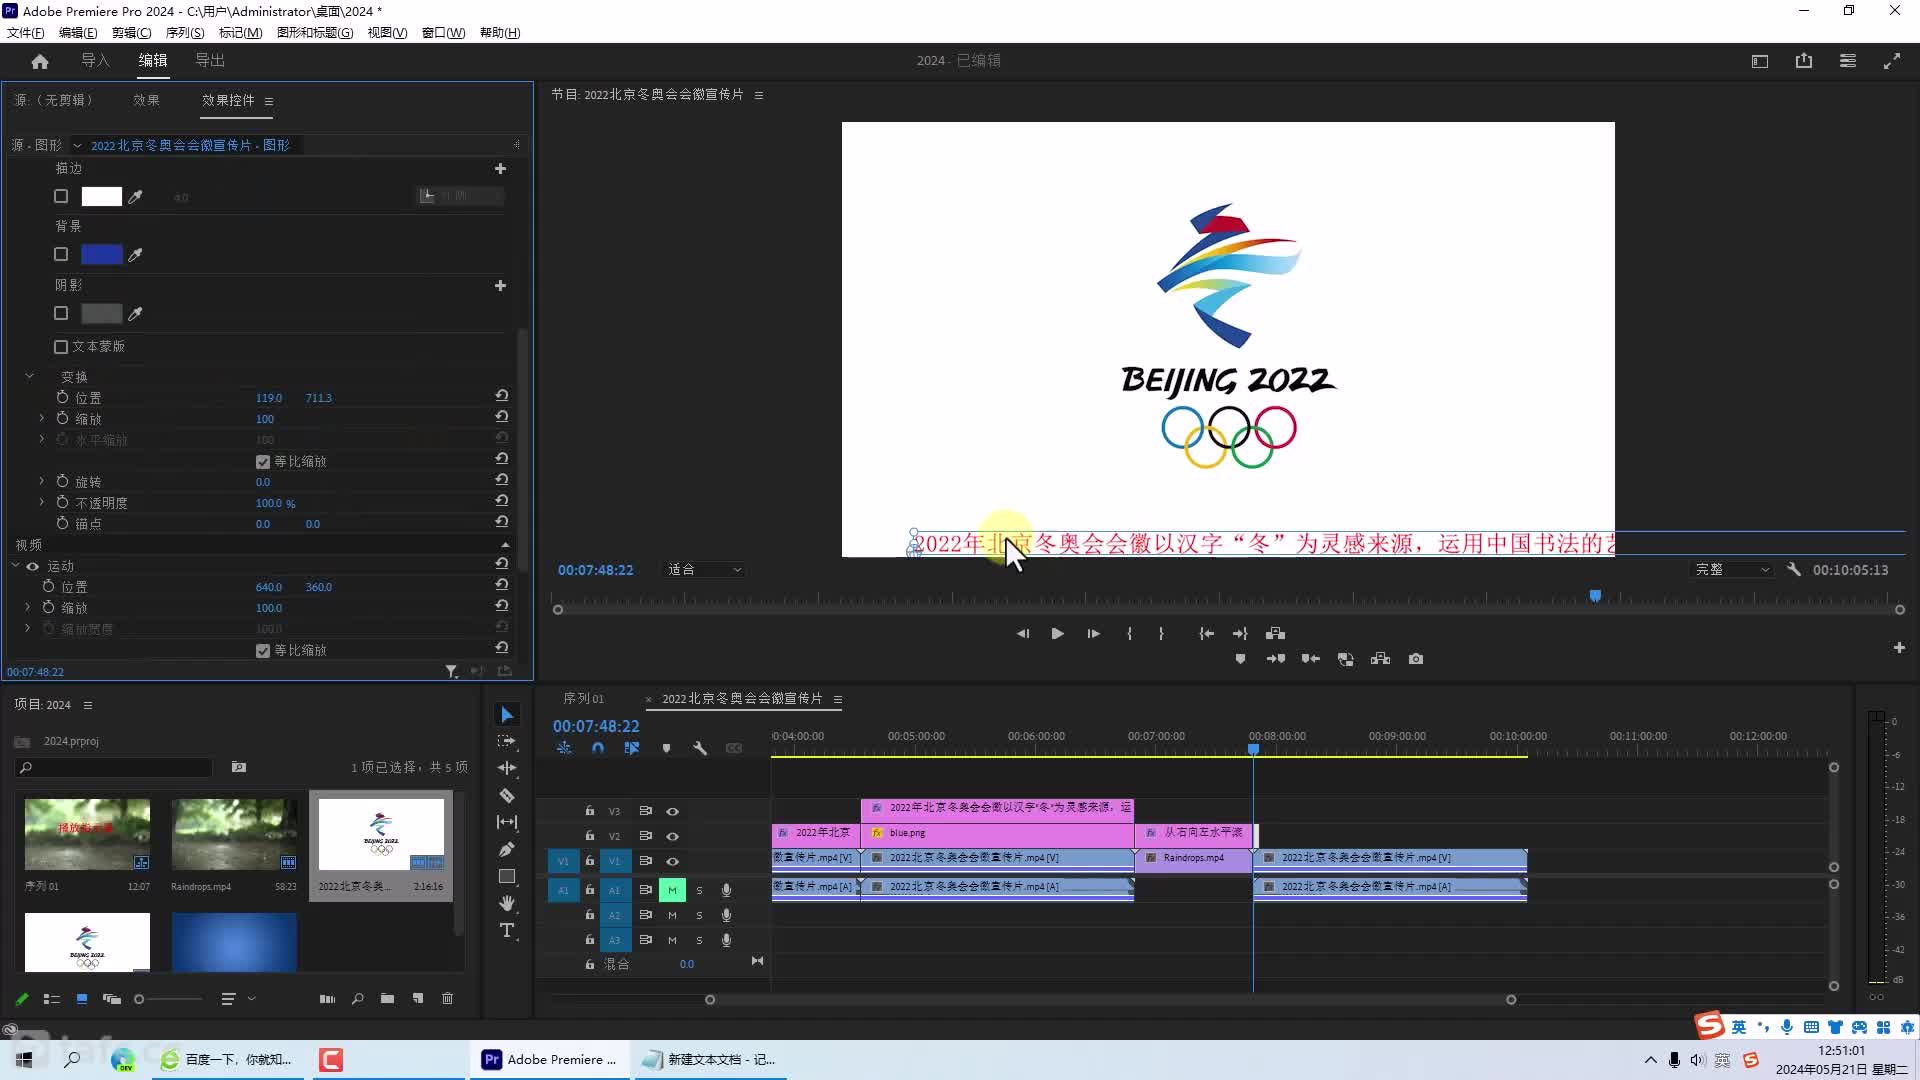Uncheck uniform scale under Transform (变换)

click(x=263, y=462)
